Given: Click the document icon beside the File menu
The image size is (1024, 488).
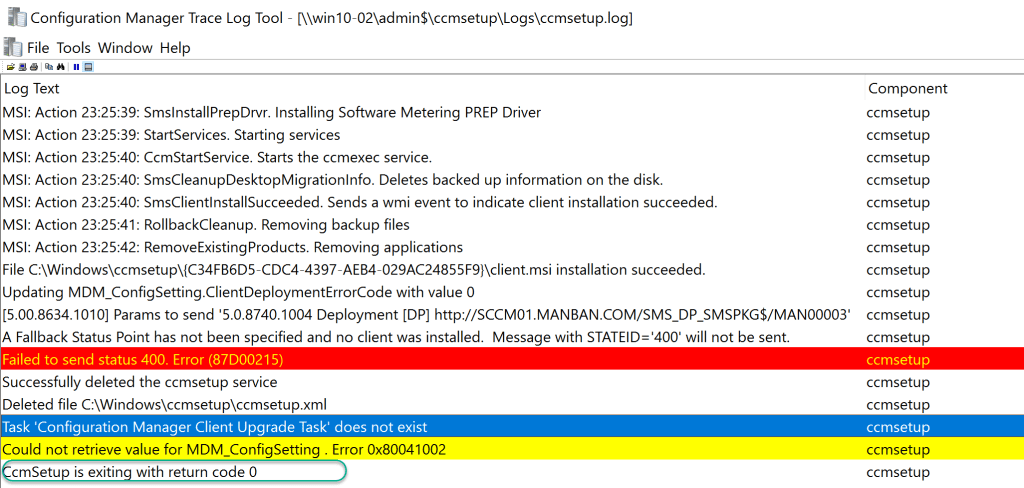Looking at the screenshot, I should 12,47.
